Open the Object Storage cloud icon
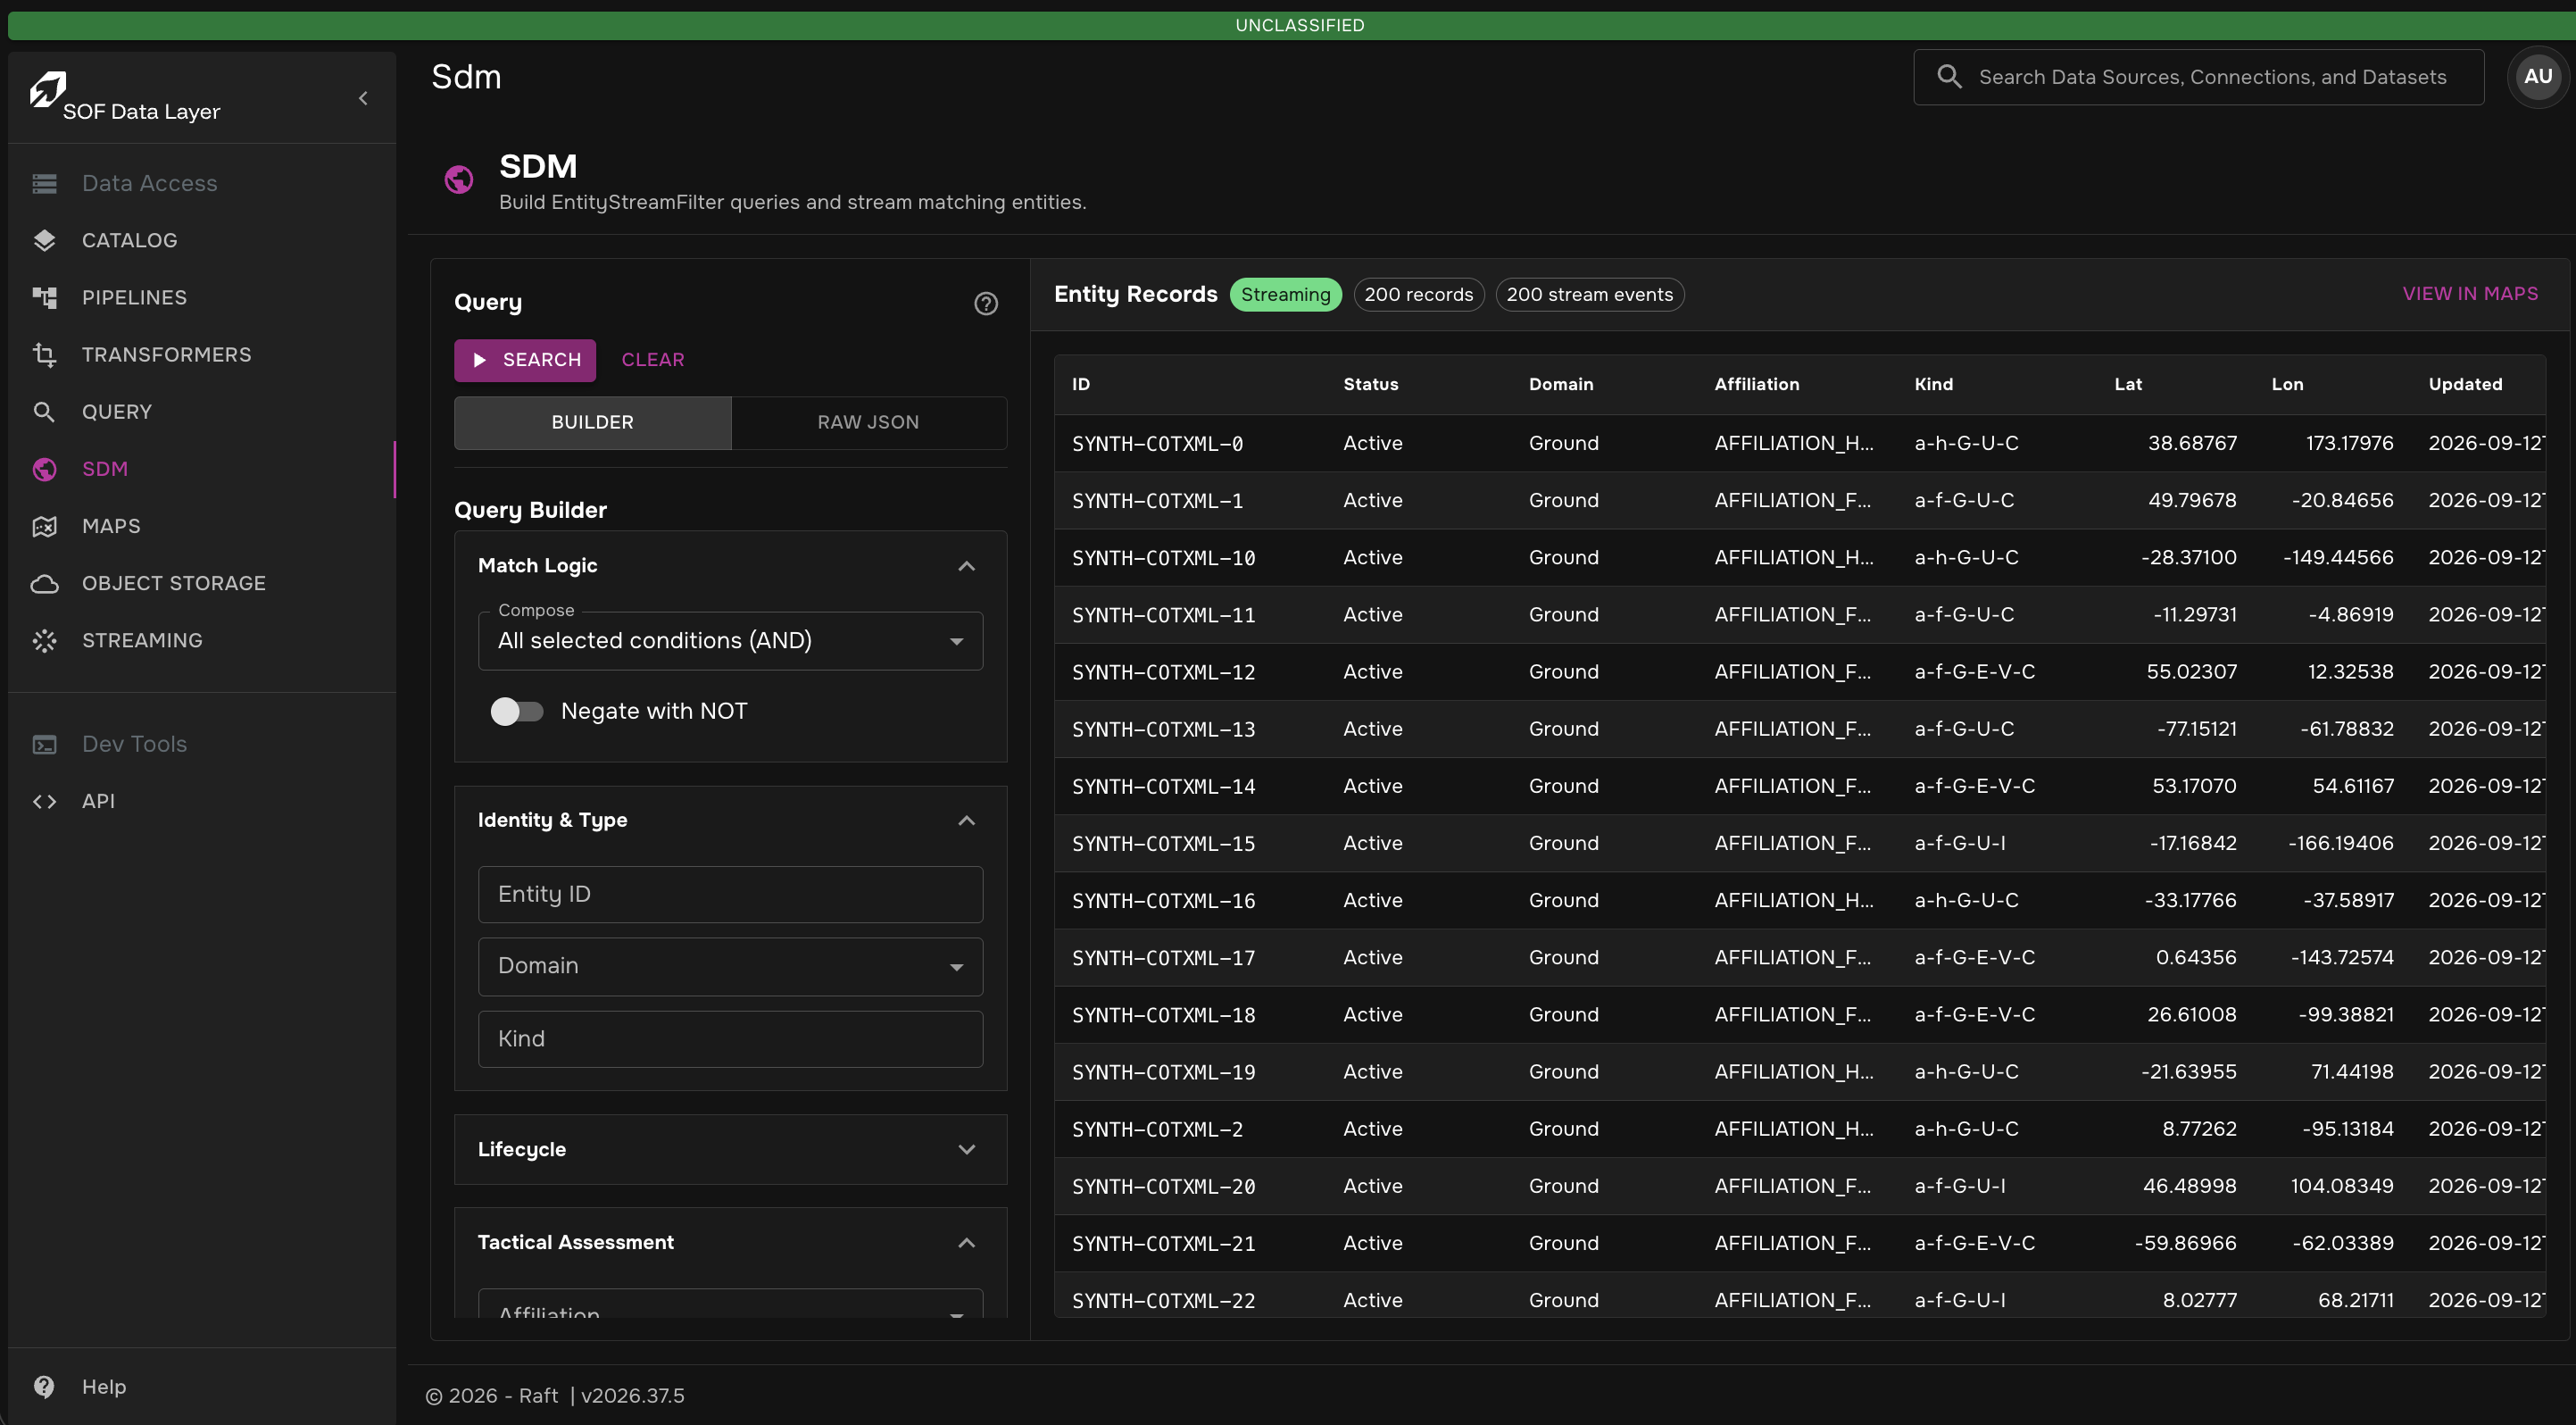 [x=44, y=583]
